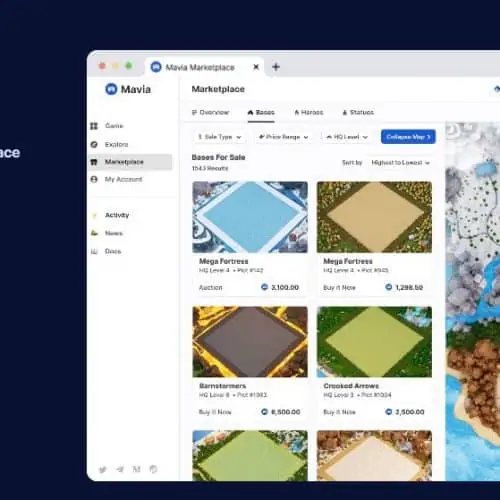Click the coin icon beside 8,500.00
500x500 pixels.
[x=264, y=412]
